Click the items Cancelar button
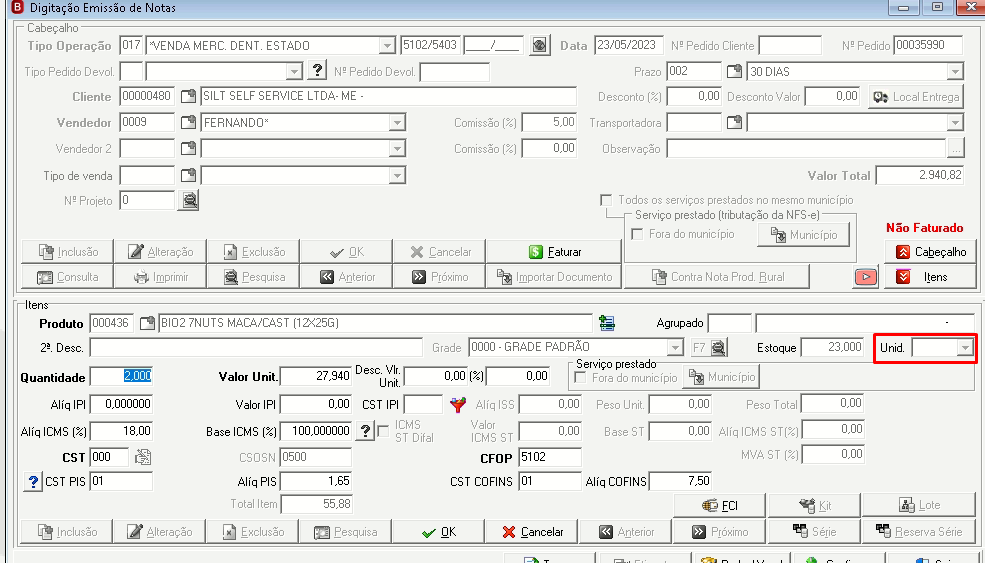Viewport: 985px width, 563px height. (532, 532)
